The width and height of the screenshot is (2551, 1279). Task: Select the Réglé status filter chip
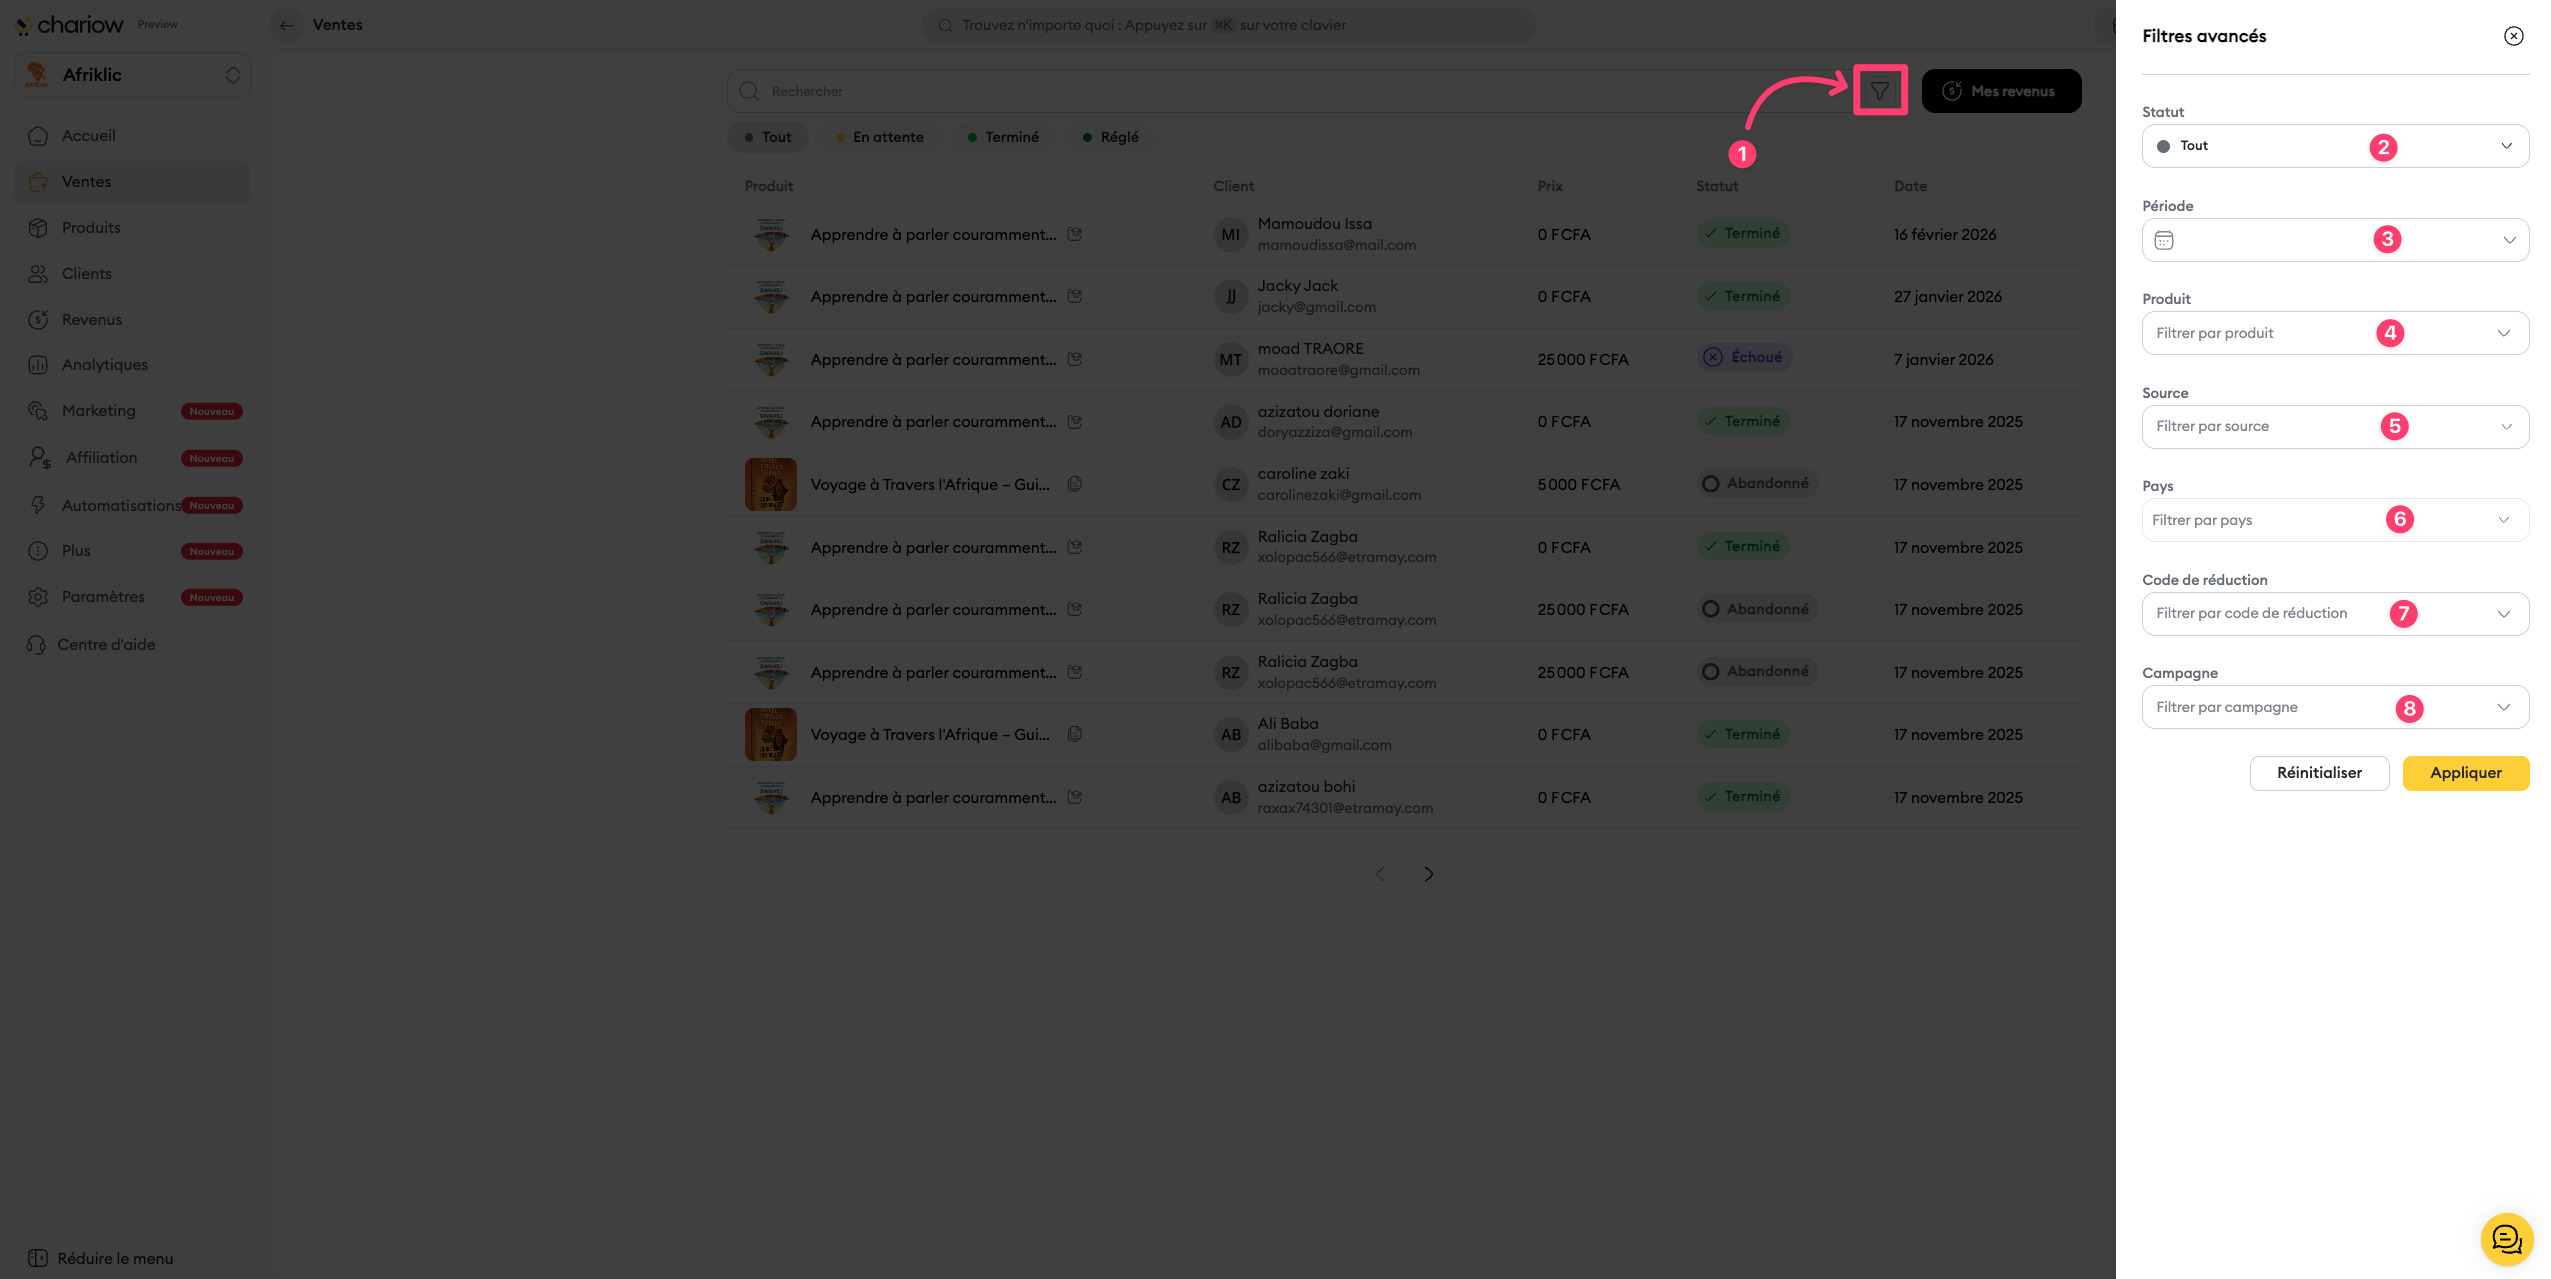coord(1110,137)
